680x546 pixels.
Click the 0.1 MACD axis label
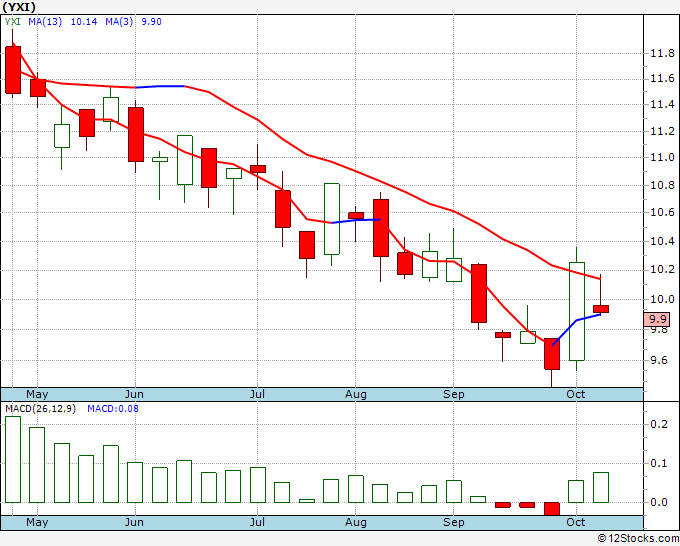point(659,463)
